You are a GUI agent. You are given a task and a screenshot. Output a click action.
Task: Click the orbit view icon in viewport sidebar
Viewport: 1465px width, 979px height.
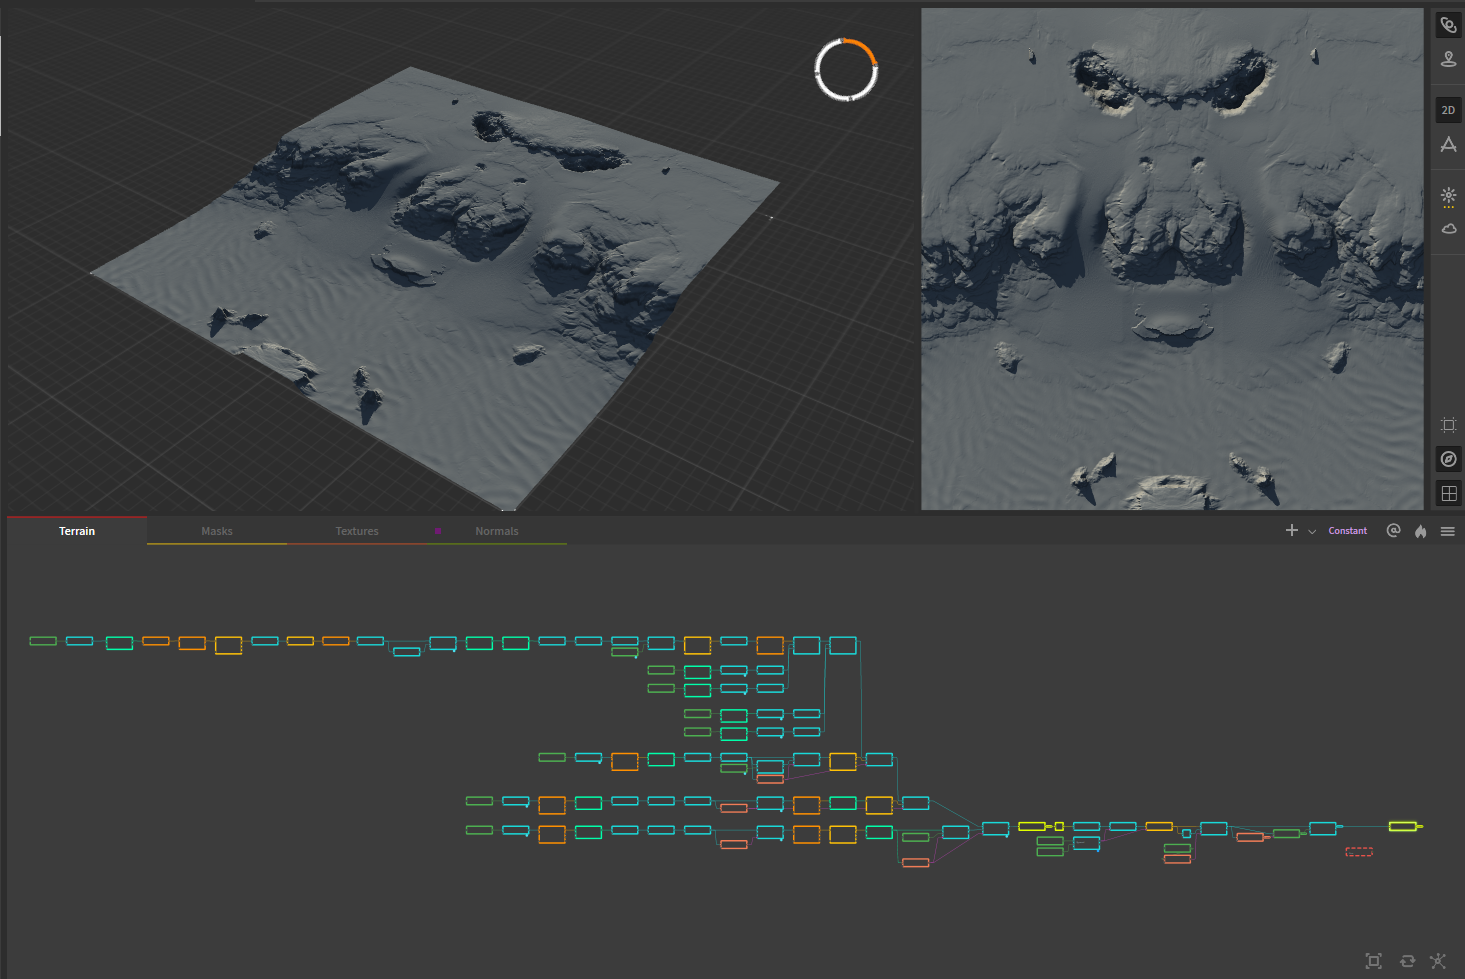pos(1448,25)
